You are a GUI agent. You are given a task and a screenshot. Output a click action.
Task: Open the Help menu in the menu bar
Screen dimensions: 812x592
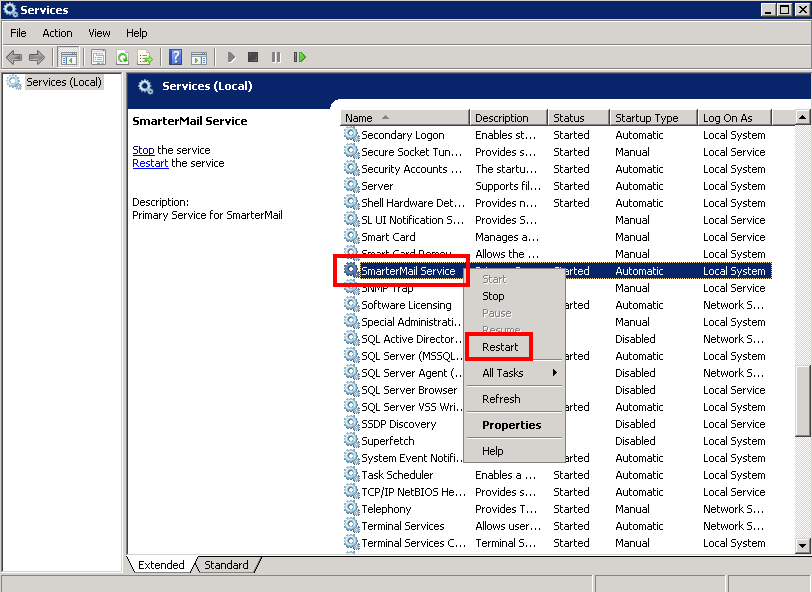point(137,33)
